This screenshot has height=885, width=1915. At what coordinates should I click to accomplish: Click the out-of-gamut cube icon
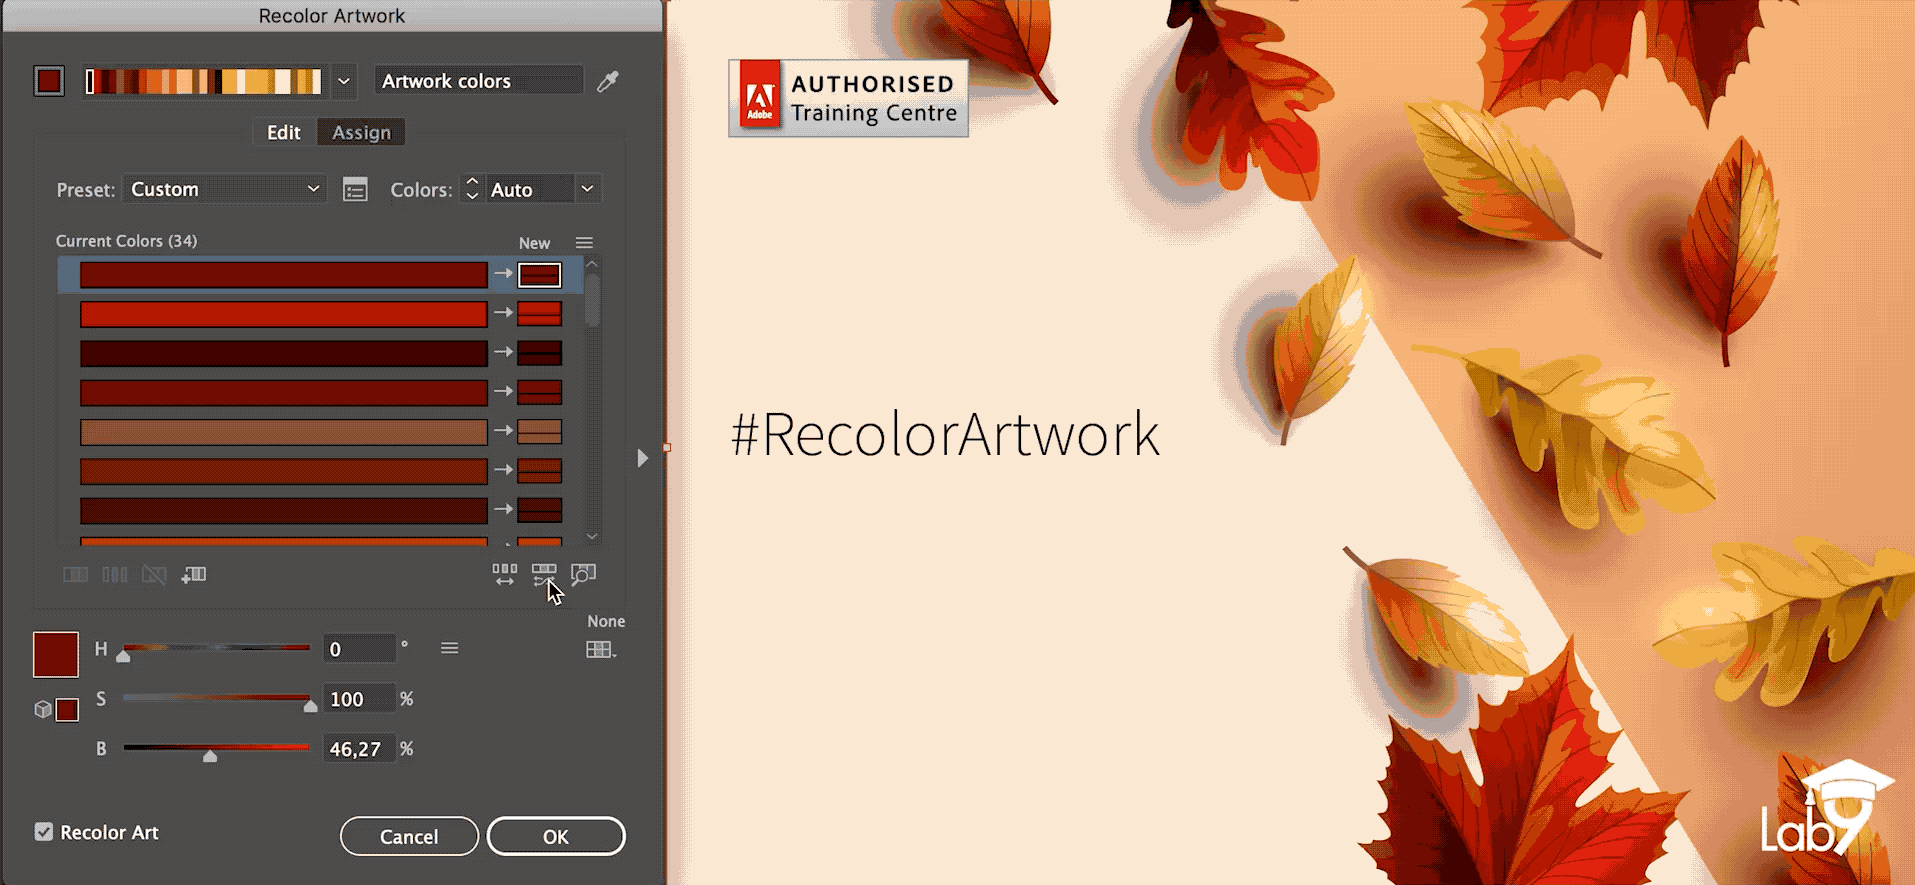(43, 709)
